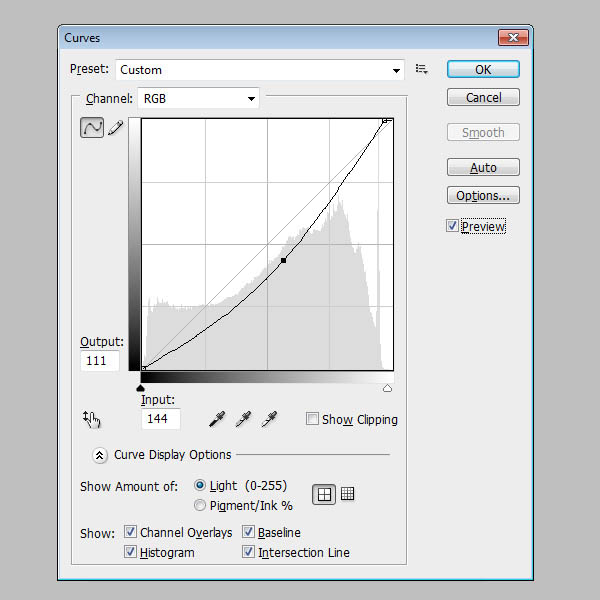Click the Input value field
The image size is (600, 600).
(161, 419)
